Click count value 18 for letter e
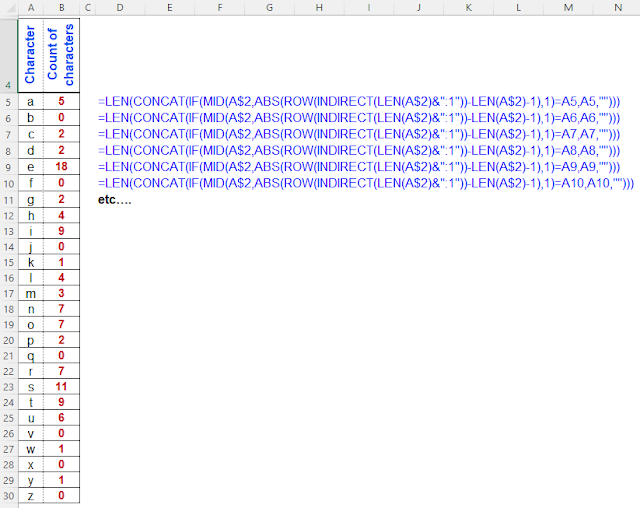The width and height of the screenshot is (640, 508). click(62, 166)
